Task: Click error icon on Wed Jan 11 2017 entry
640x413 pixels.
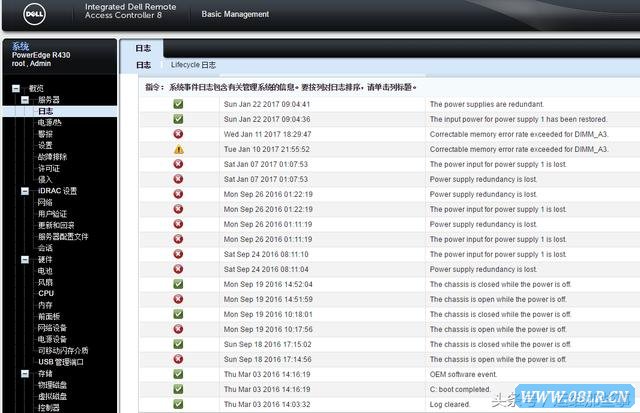Action: pos(178,134)
